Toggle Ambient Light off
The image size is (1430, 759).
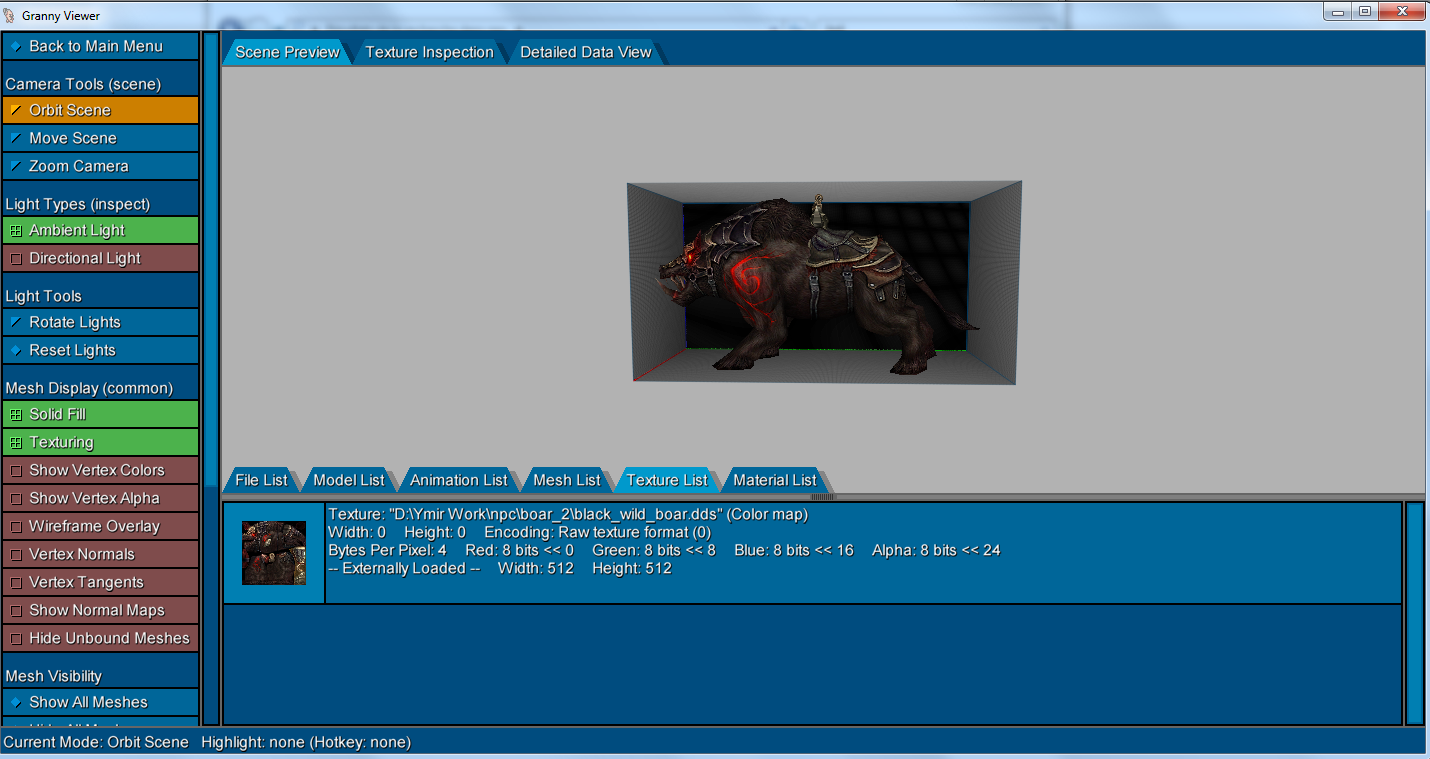pyautogui.click(x=100, y=230)
